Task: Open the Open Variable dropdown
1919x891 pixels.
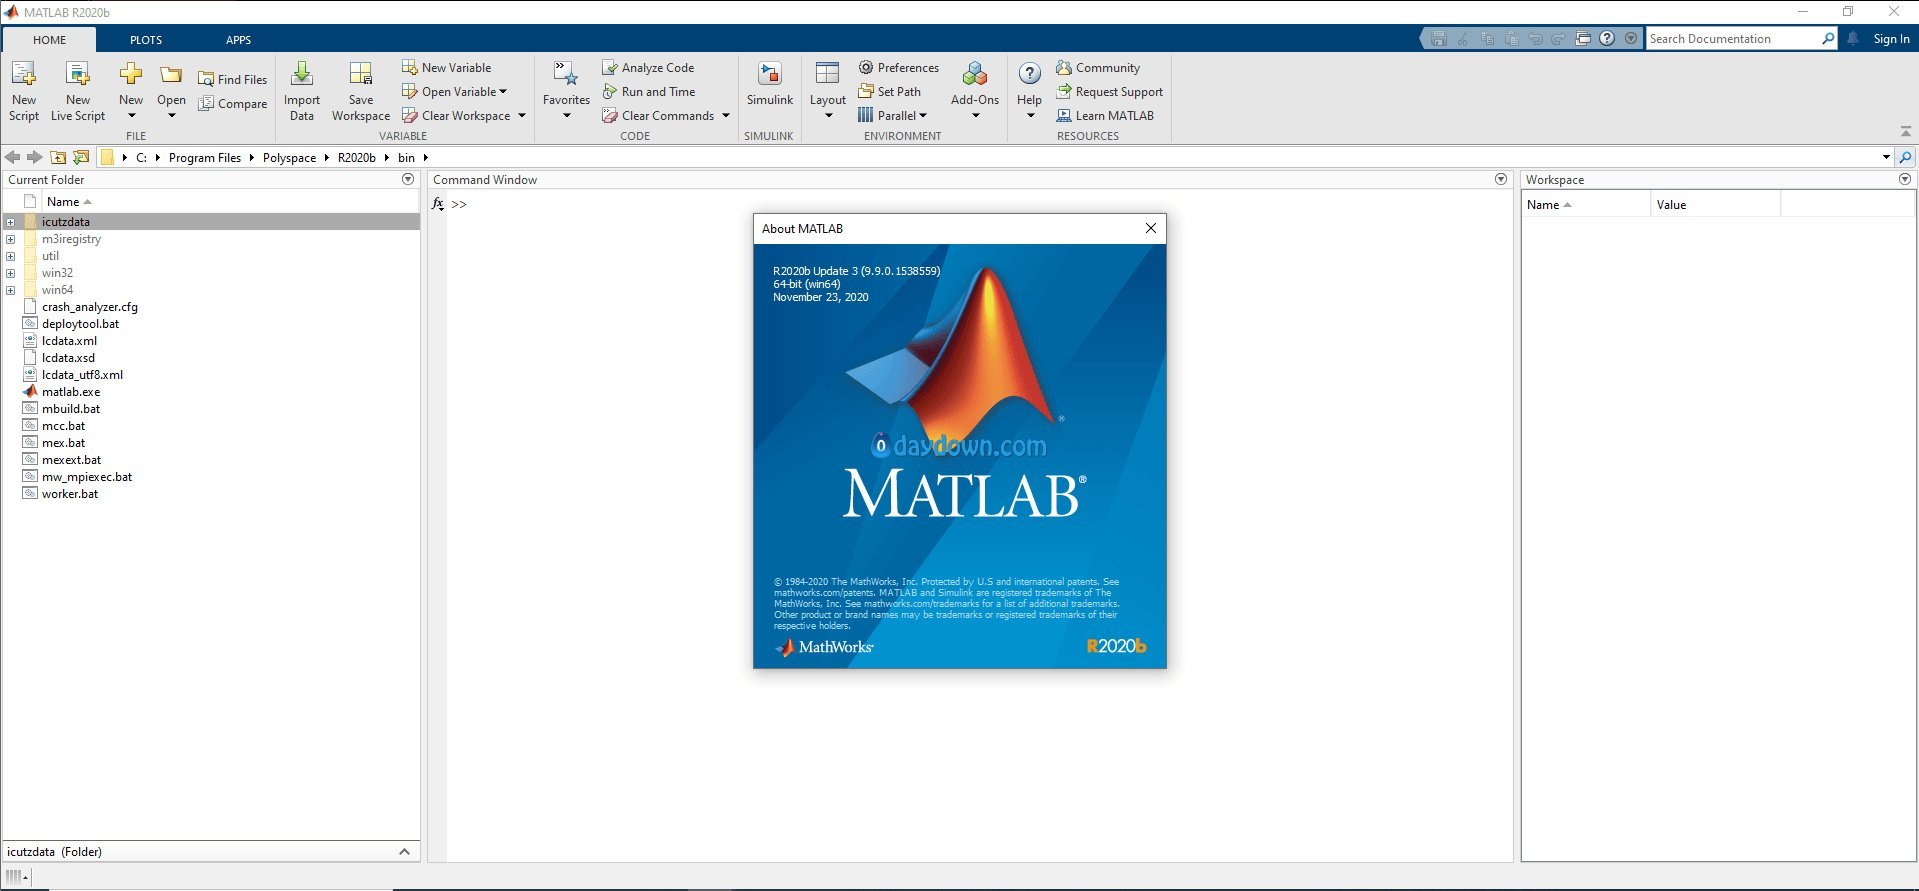Action: [x=503, y=91]
